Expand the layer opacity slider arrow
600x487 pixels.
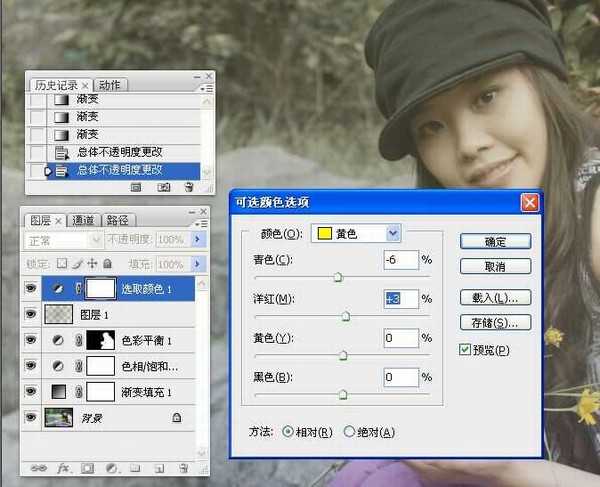(198, 241)
